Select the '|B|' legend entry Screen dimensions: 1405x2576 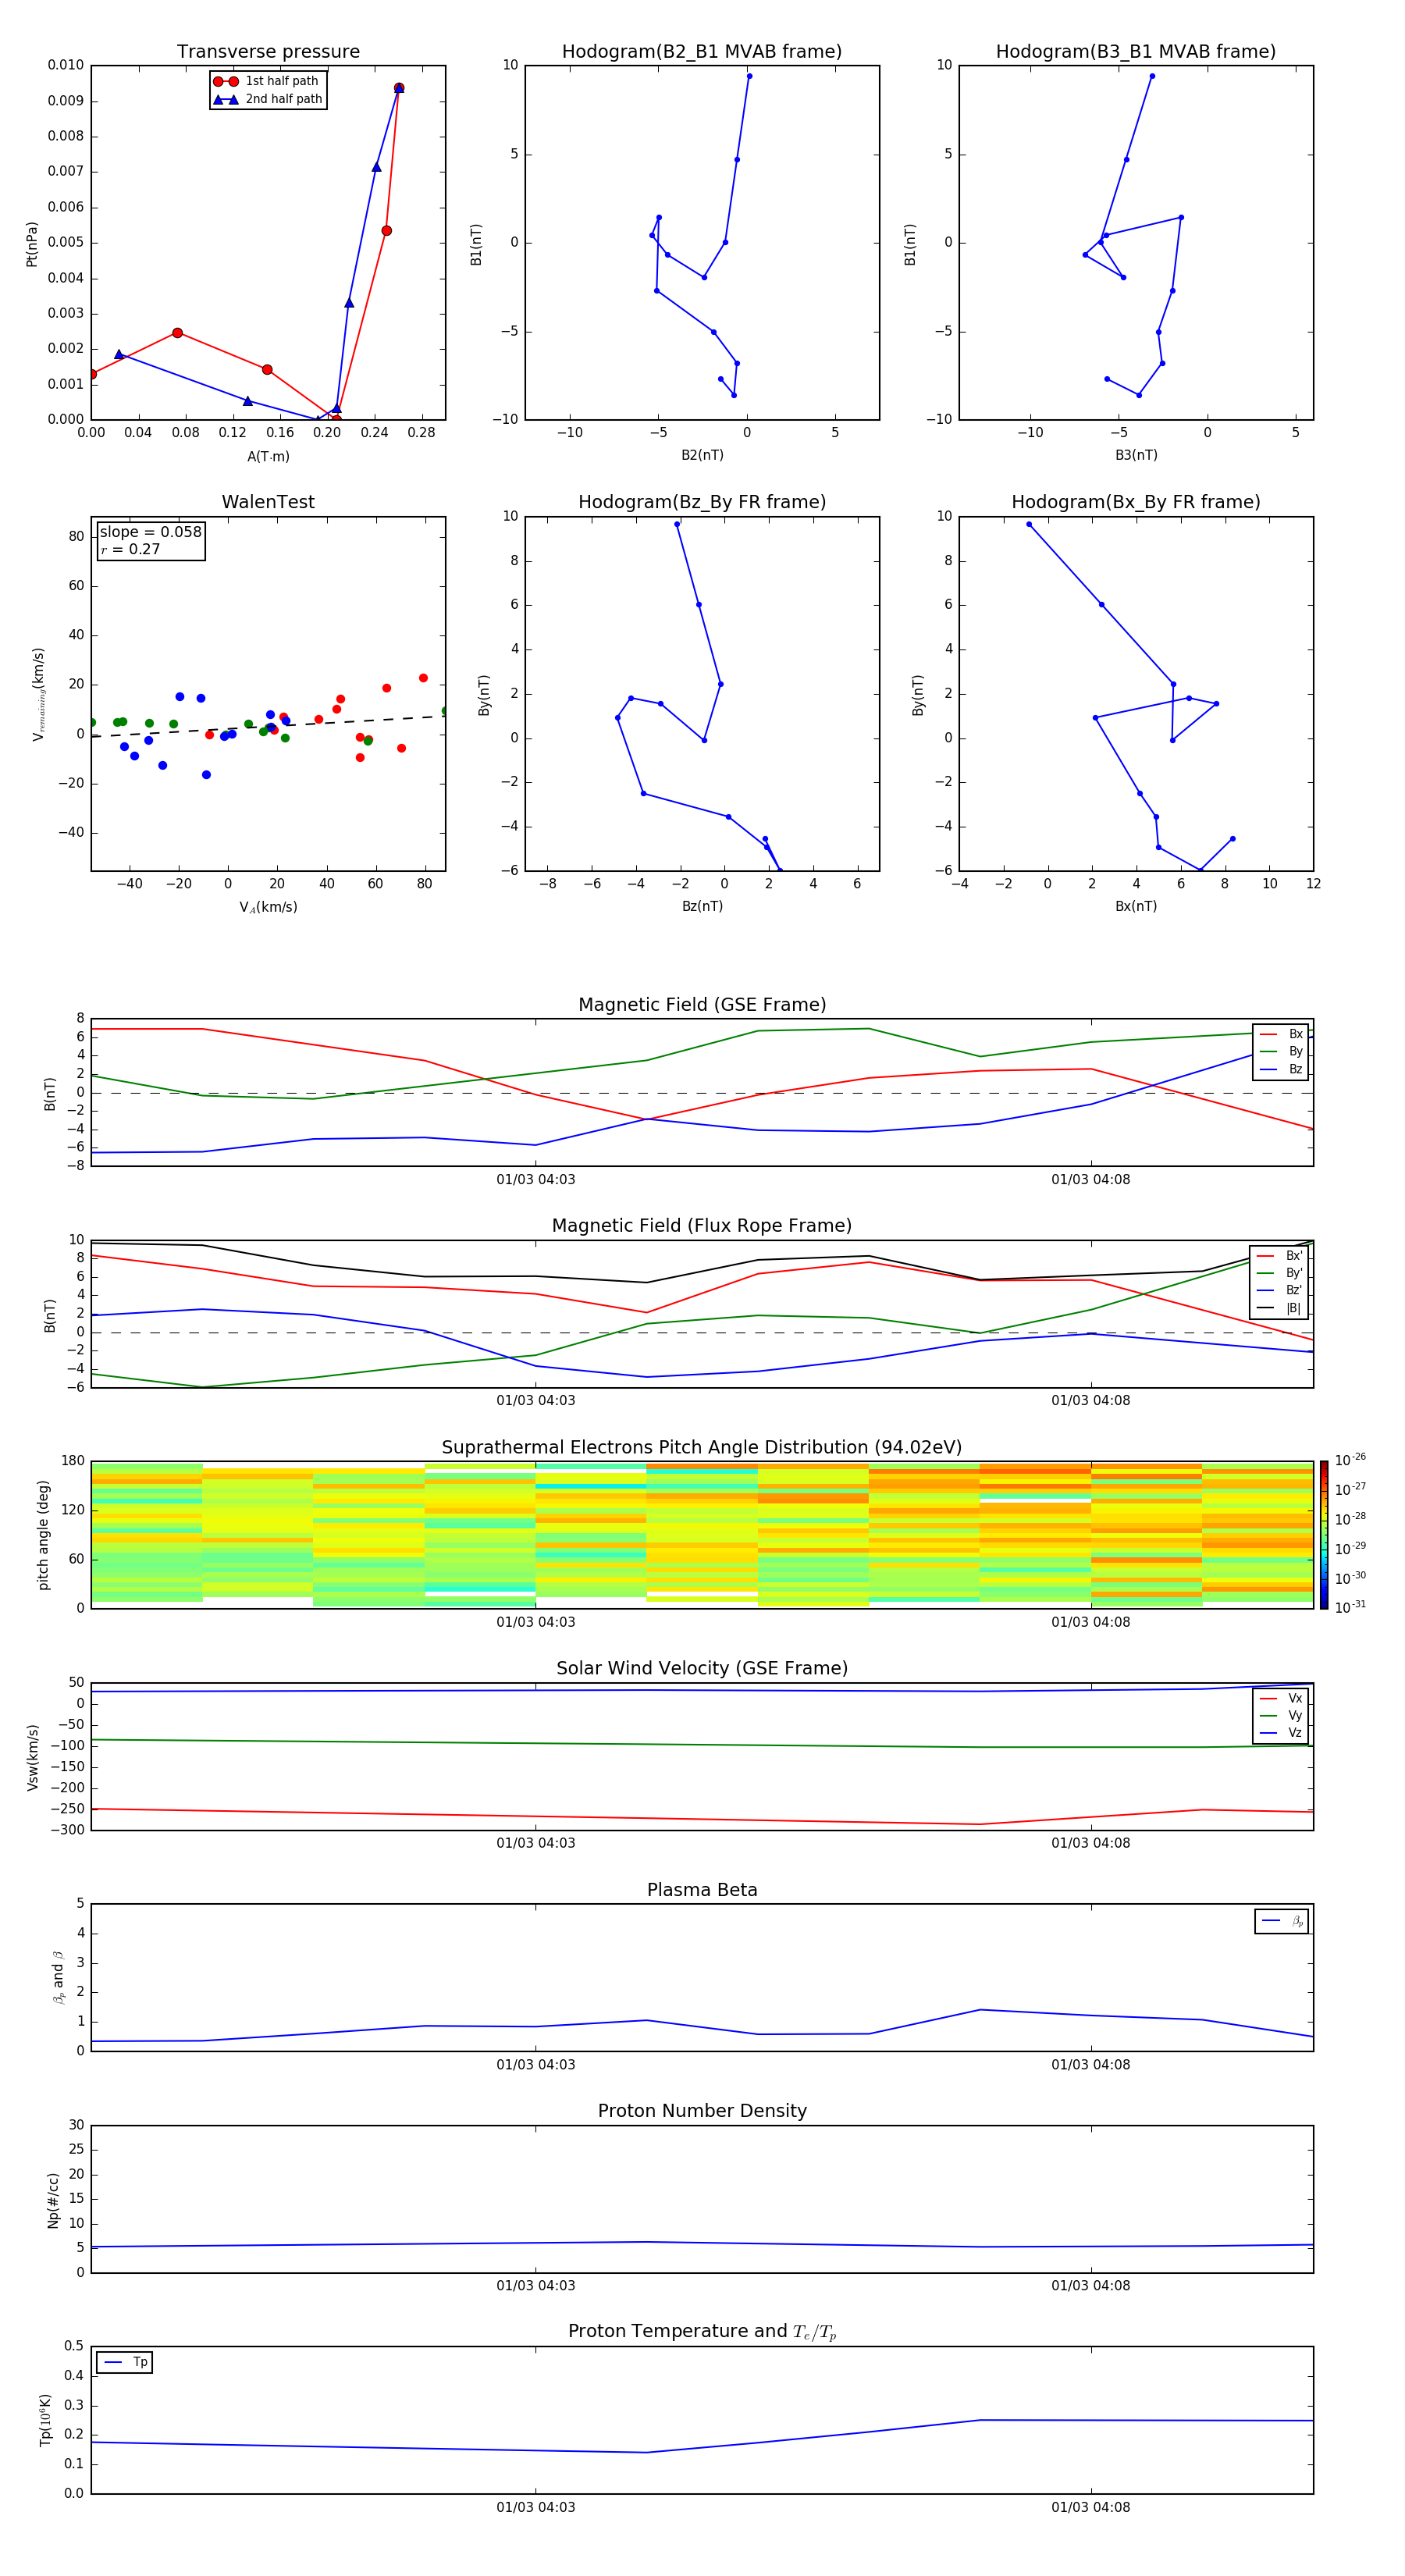click(1280, 1308)
